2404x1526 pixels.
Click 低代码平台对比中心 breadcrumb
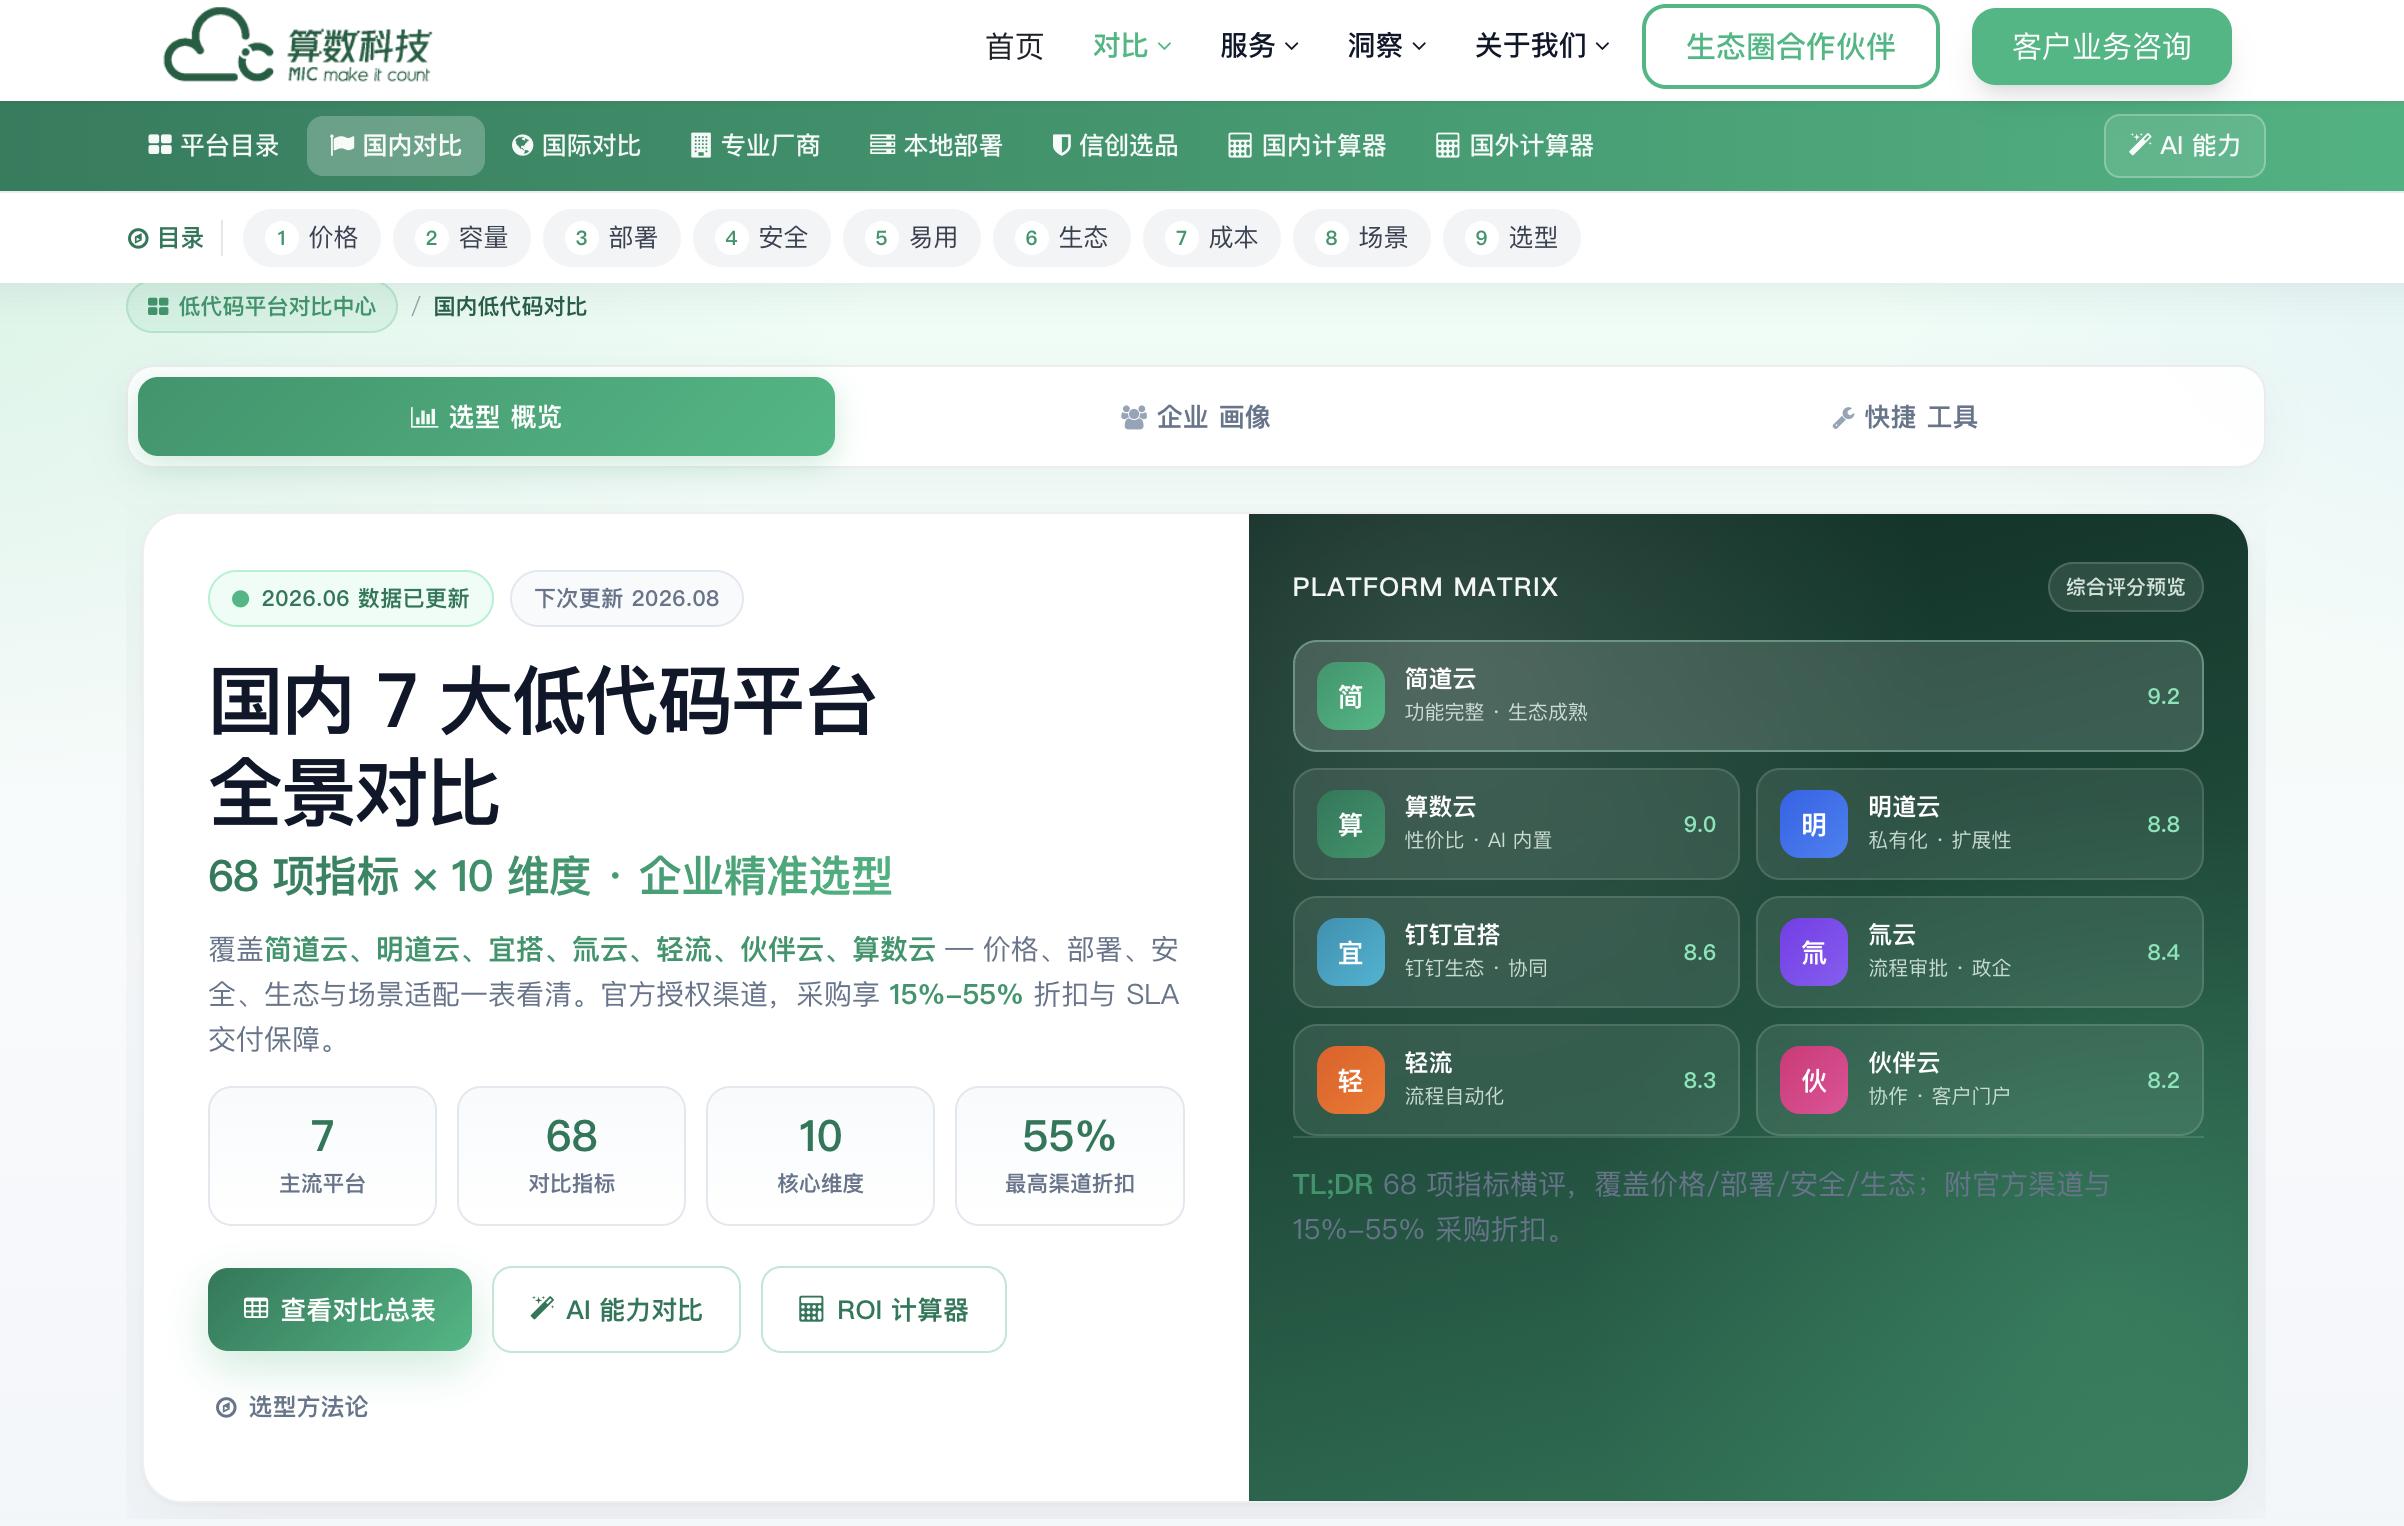tap(262, 307)
